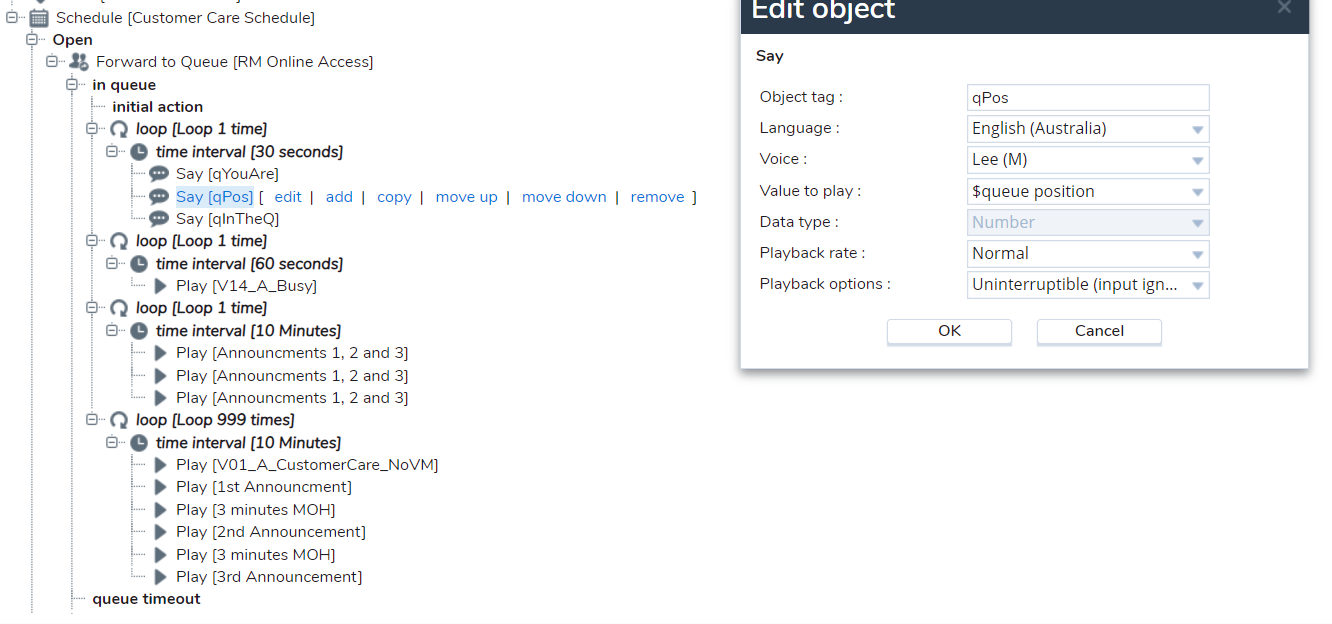Click the edit link for Say qPos

click(x=288, y=197)
